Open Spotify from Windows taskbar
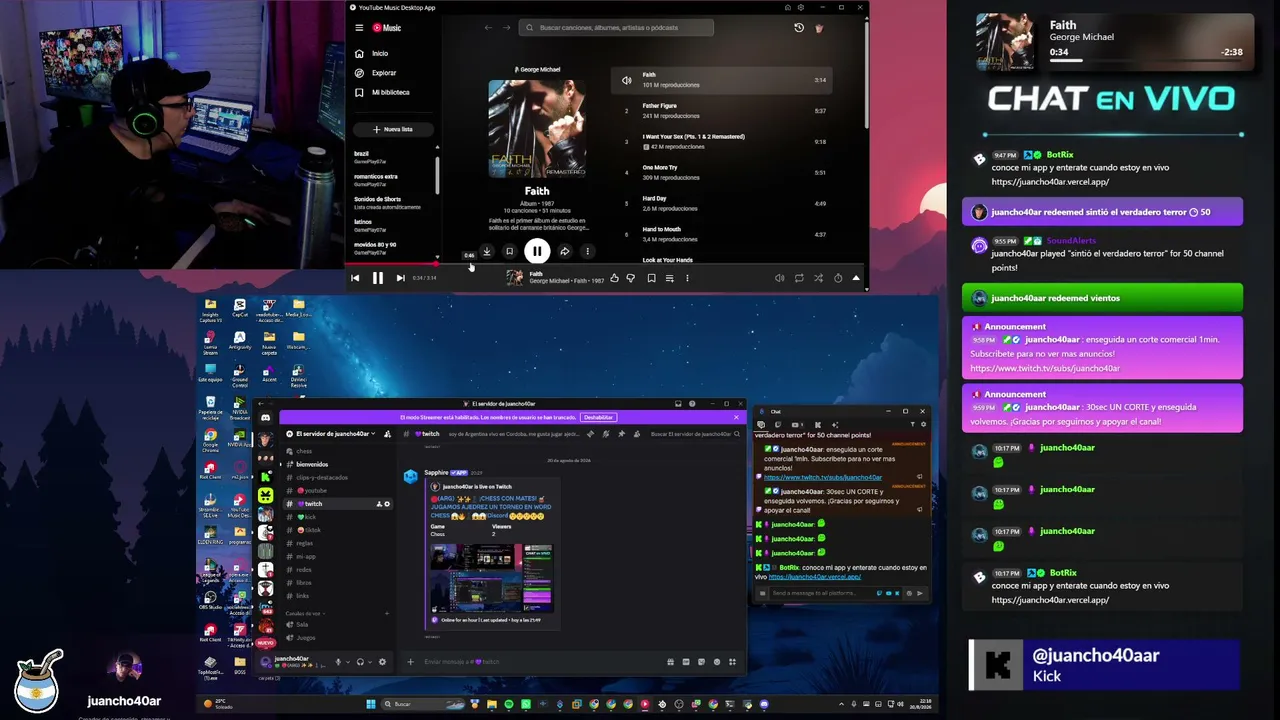The image size is (1280, 720). point(509,704)
